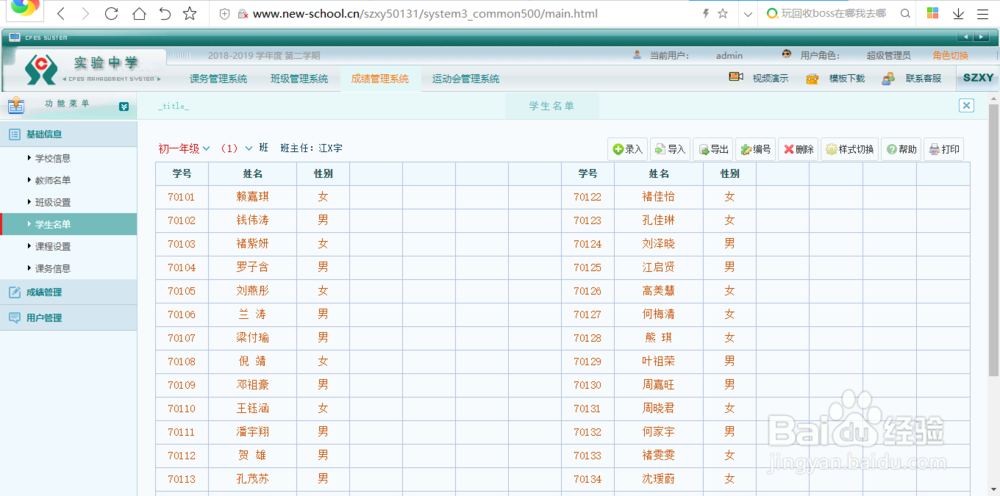Select student 赖嘉琪 name cell
Image resolution: width=1000 pixels, height=496 pixels.
[x=253, y=197]
